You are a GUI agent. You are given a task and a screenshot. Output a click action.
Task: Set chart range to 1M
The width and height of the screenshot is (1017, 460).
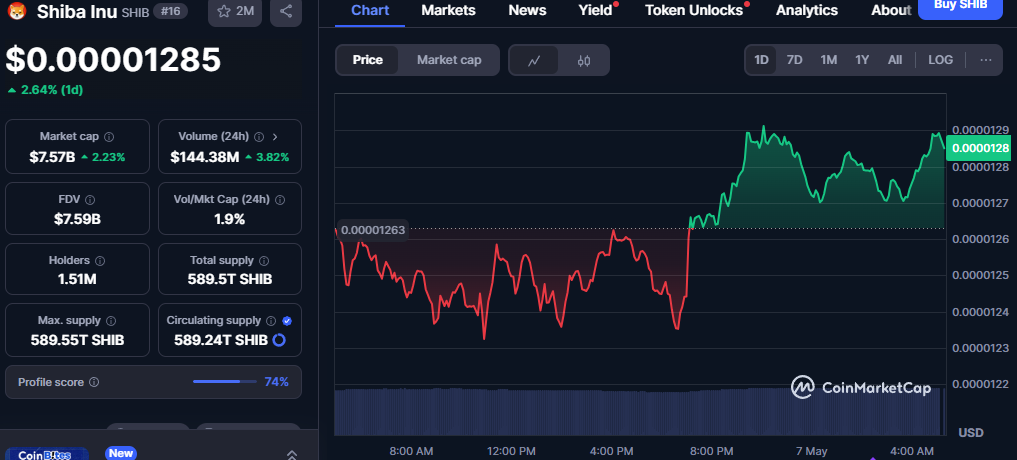tap(828, 60)
